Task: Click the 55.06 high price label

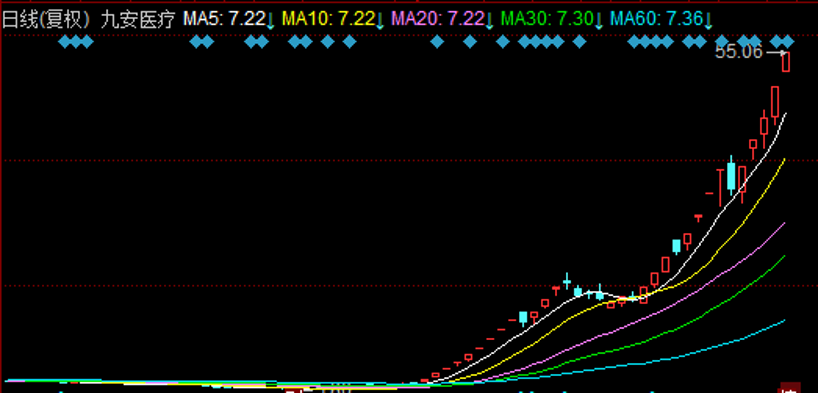Action: coord(739,52)
